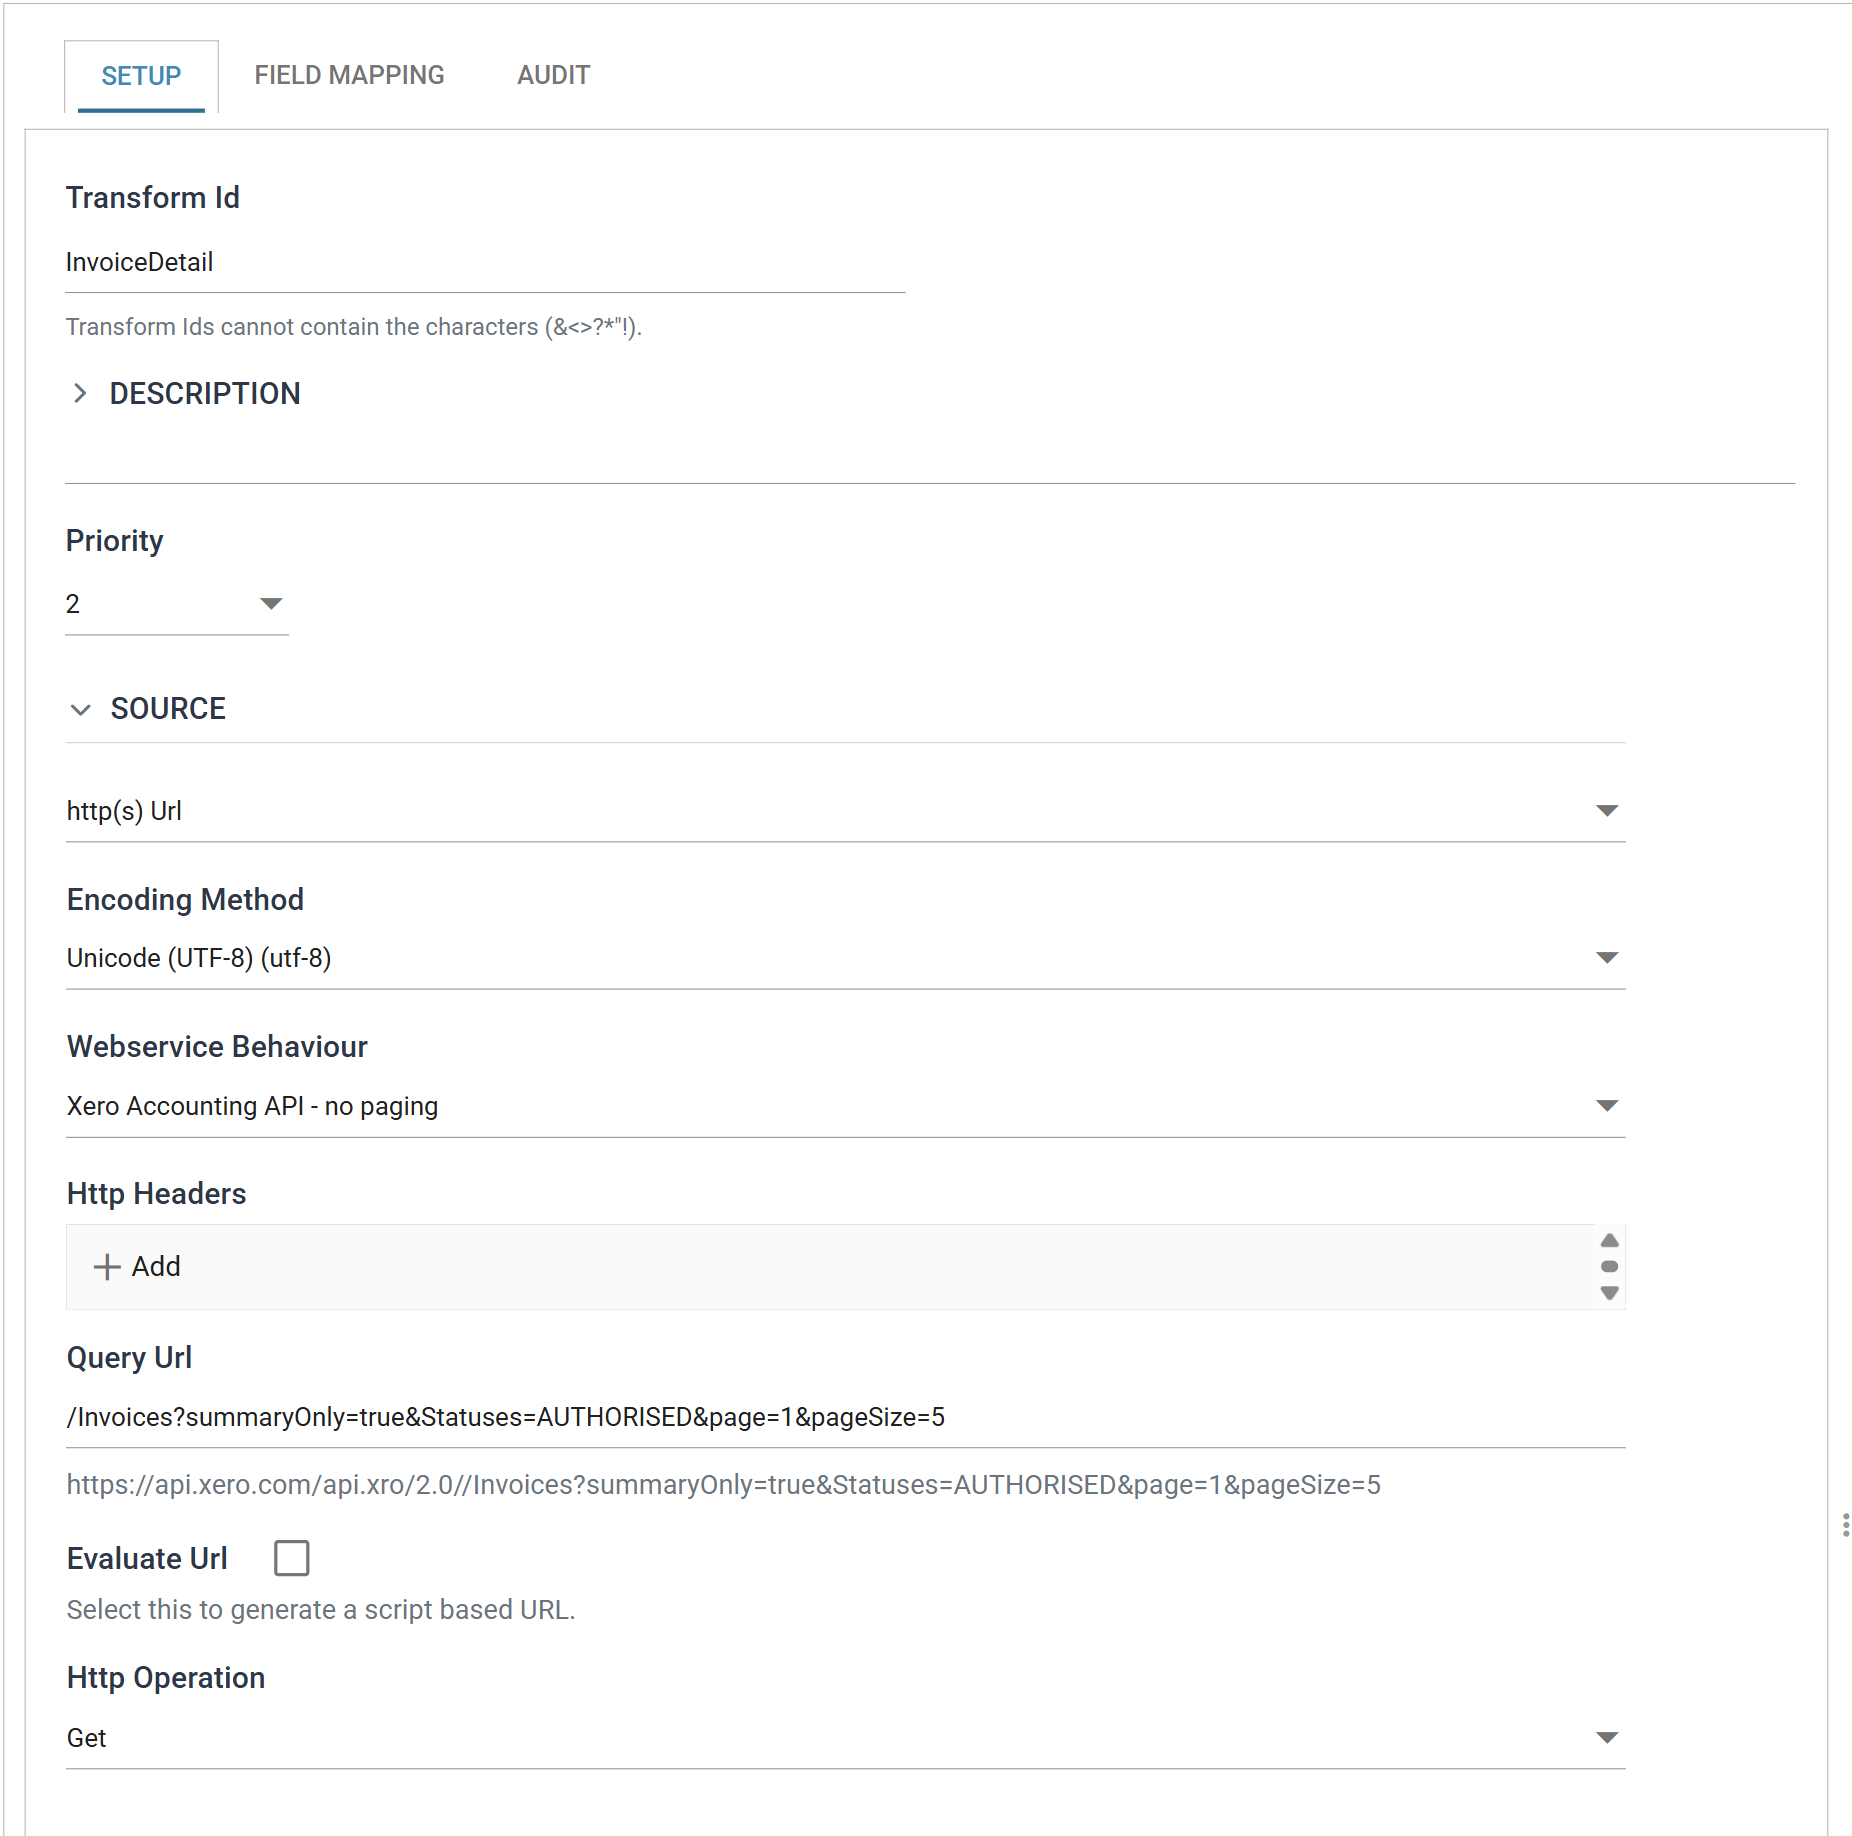Open the Http Operation dropdown
This screenshot has width=1852, height=1836.
[845, 1738]
